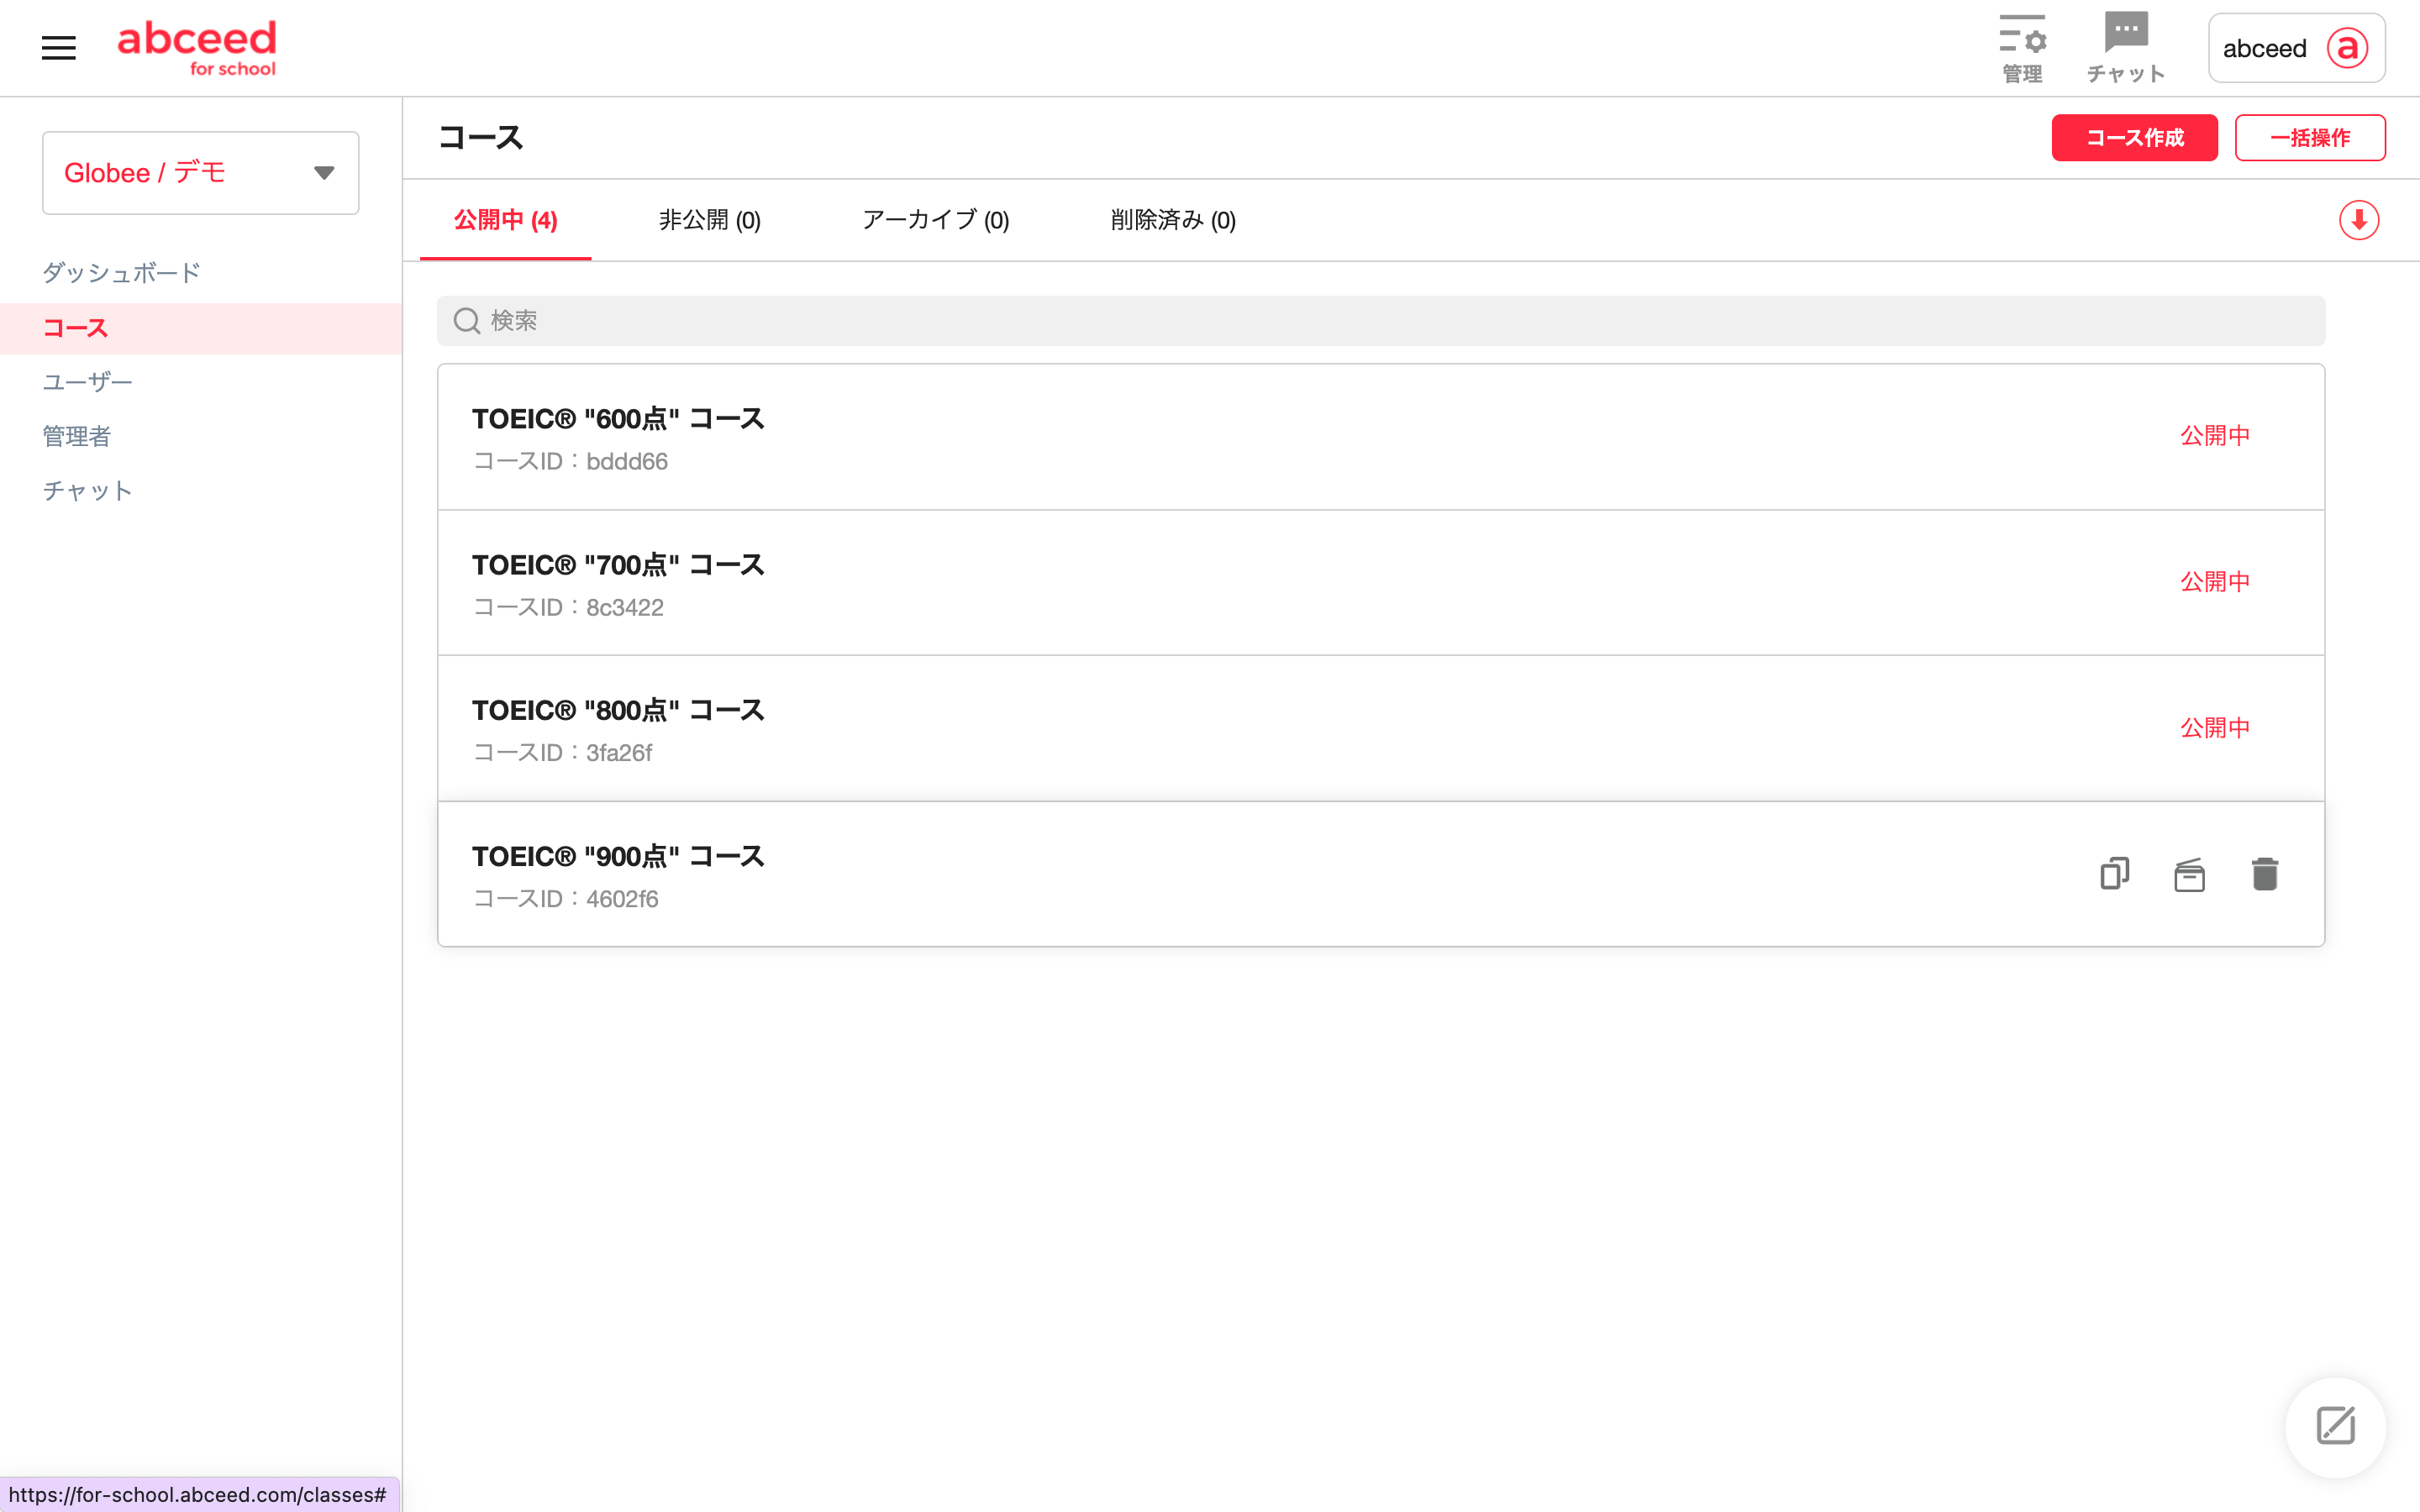This screenshot has width=2420, height=1512.
Task: Click course ID 3fa26f text
Action: [562, 753]
